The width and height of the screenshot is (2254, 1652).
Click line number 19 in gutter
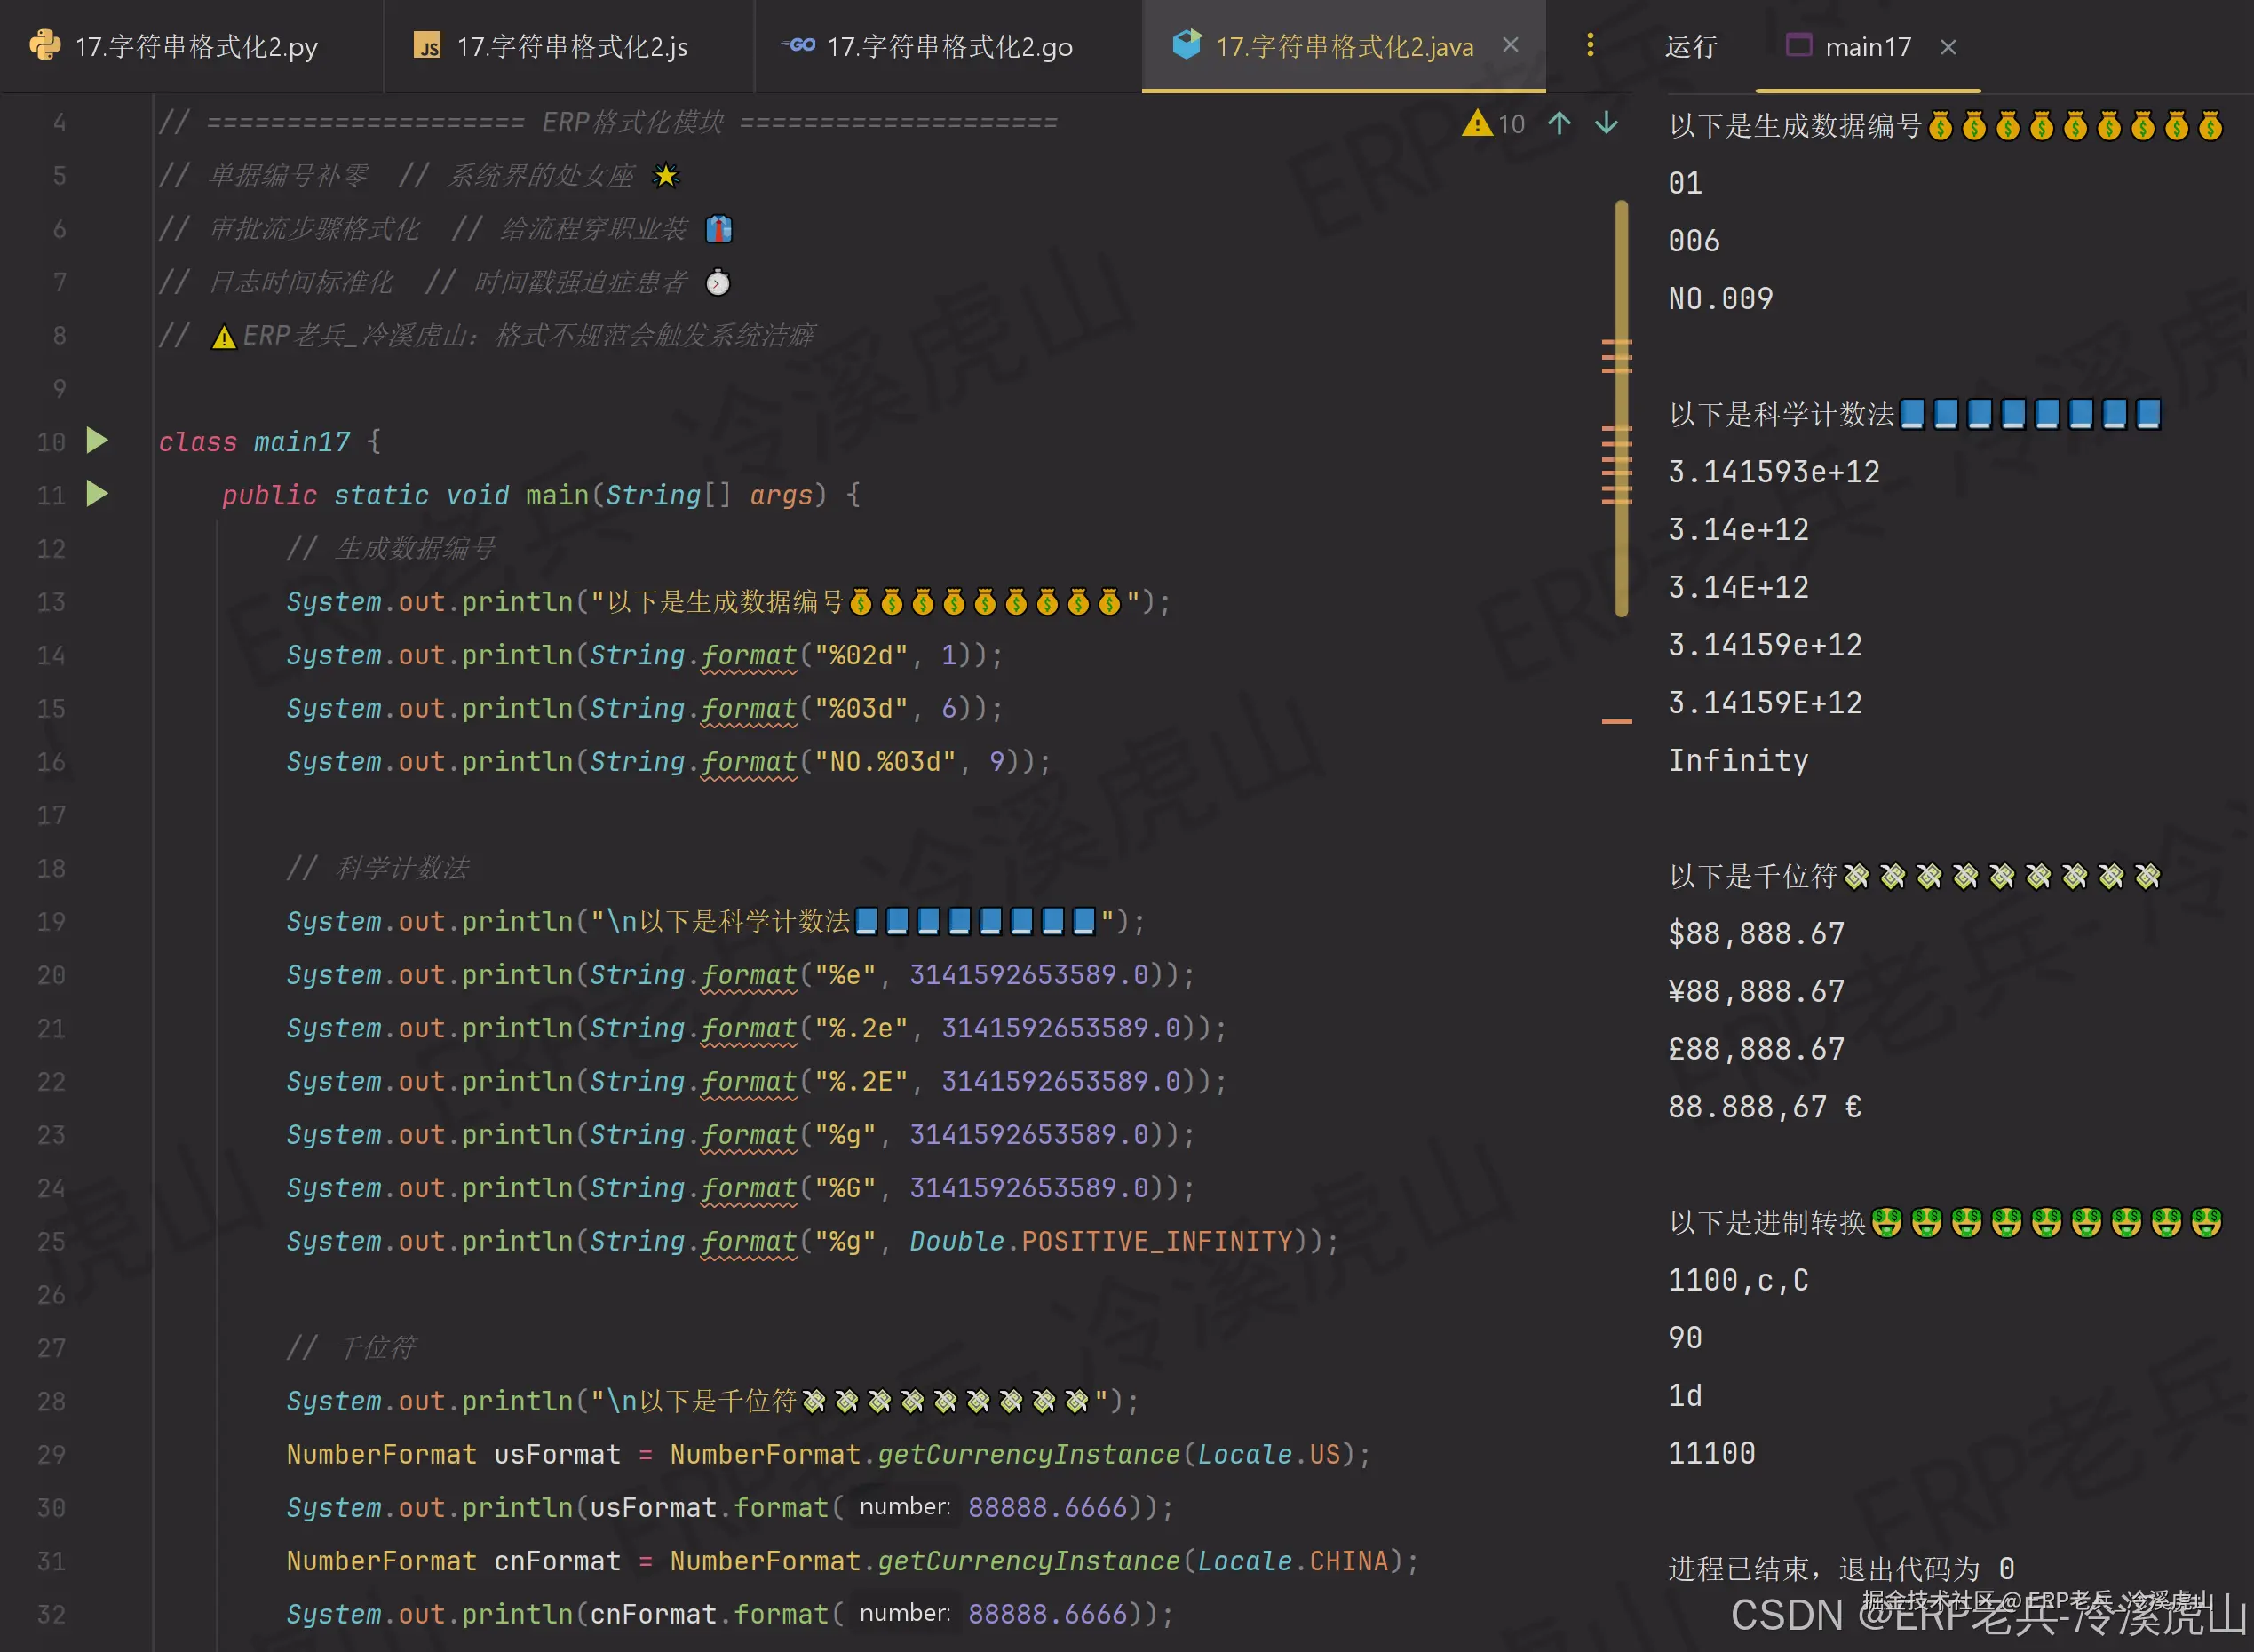click(51, 922)
